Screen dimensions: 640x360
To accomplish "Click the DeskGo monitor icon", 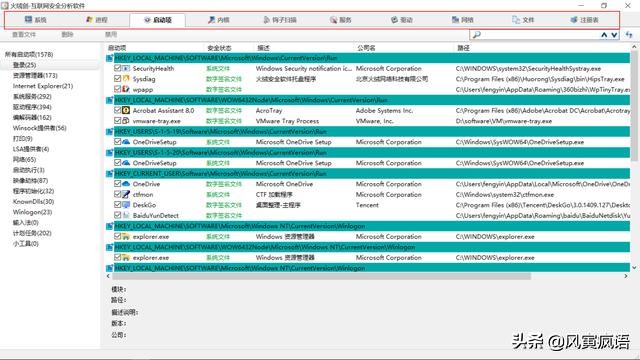I will [126, 205].
